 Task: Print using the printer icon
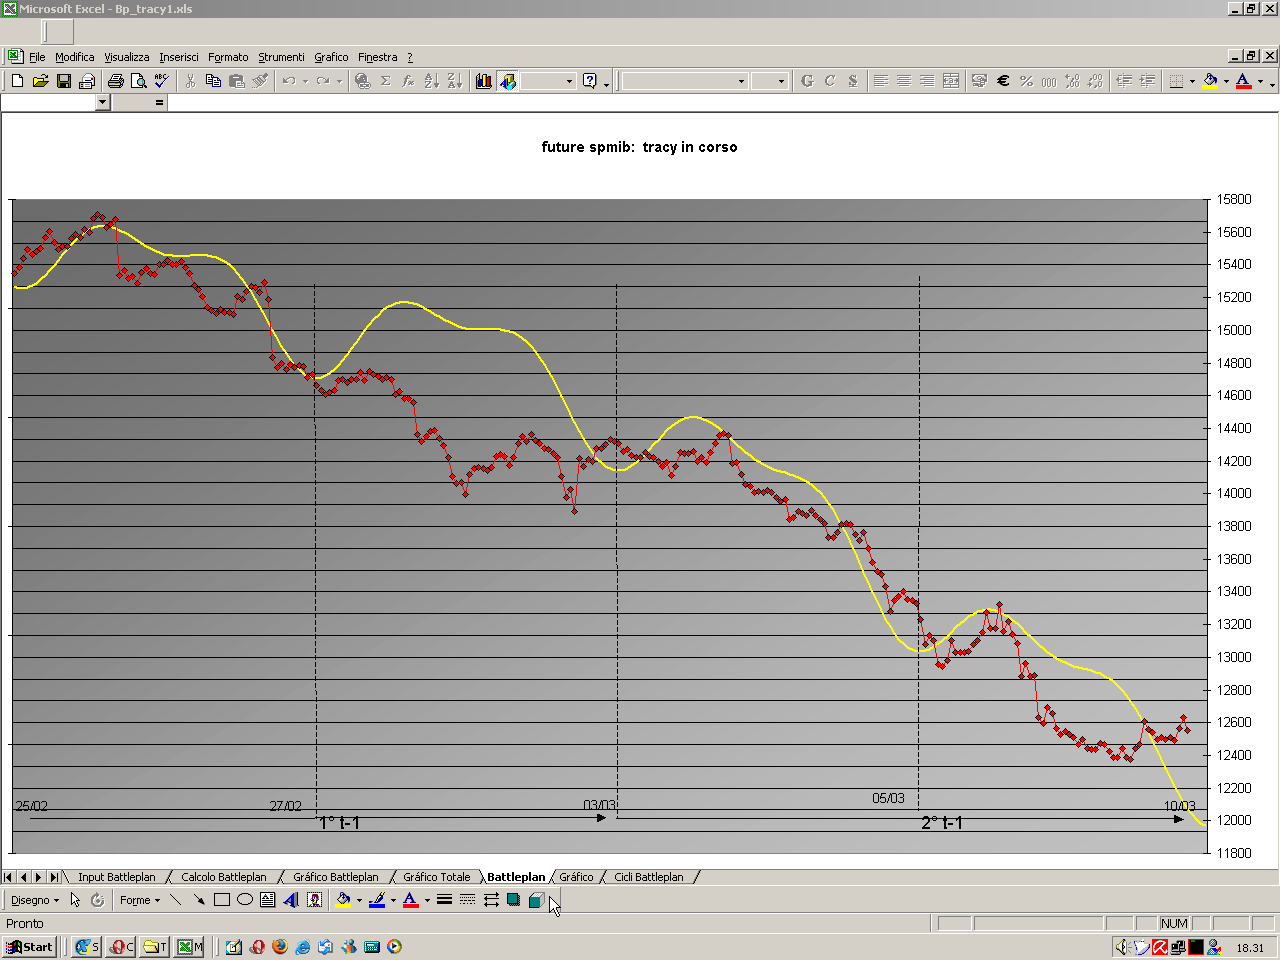pyautogui.click(x=115, y=81)
